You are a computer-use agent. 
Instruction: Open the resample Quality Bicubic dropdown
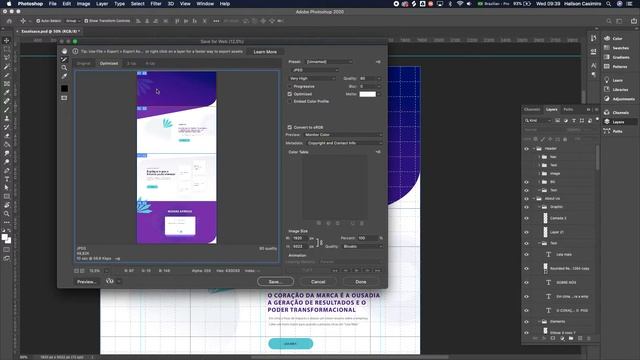(362, 247)
